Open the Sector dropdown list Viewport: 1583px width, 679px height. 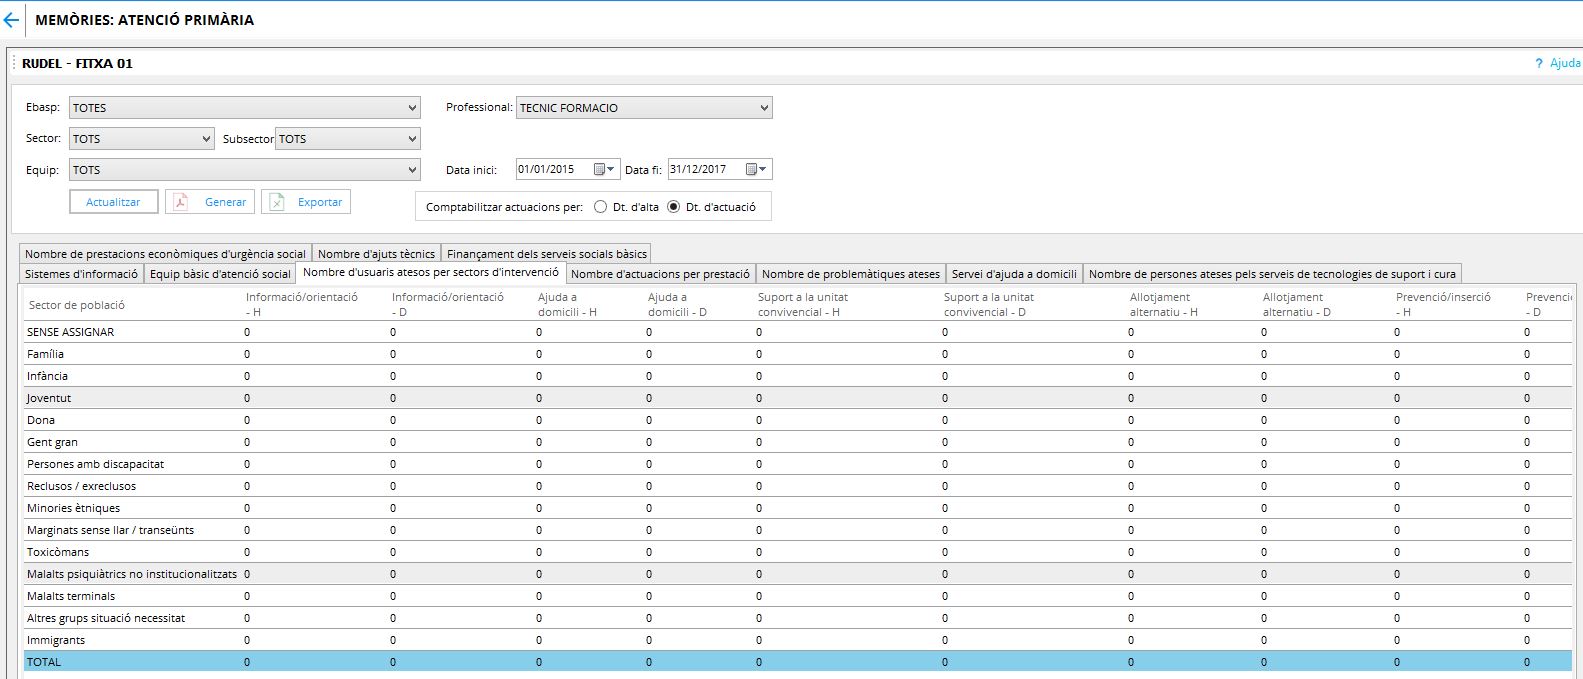tap(142, 139)
